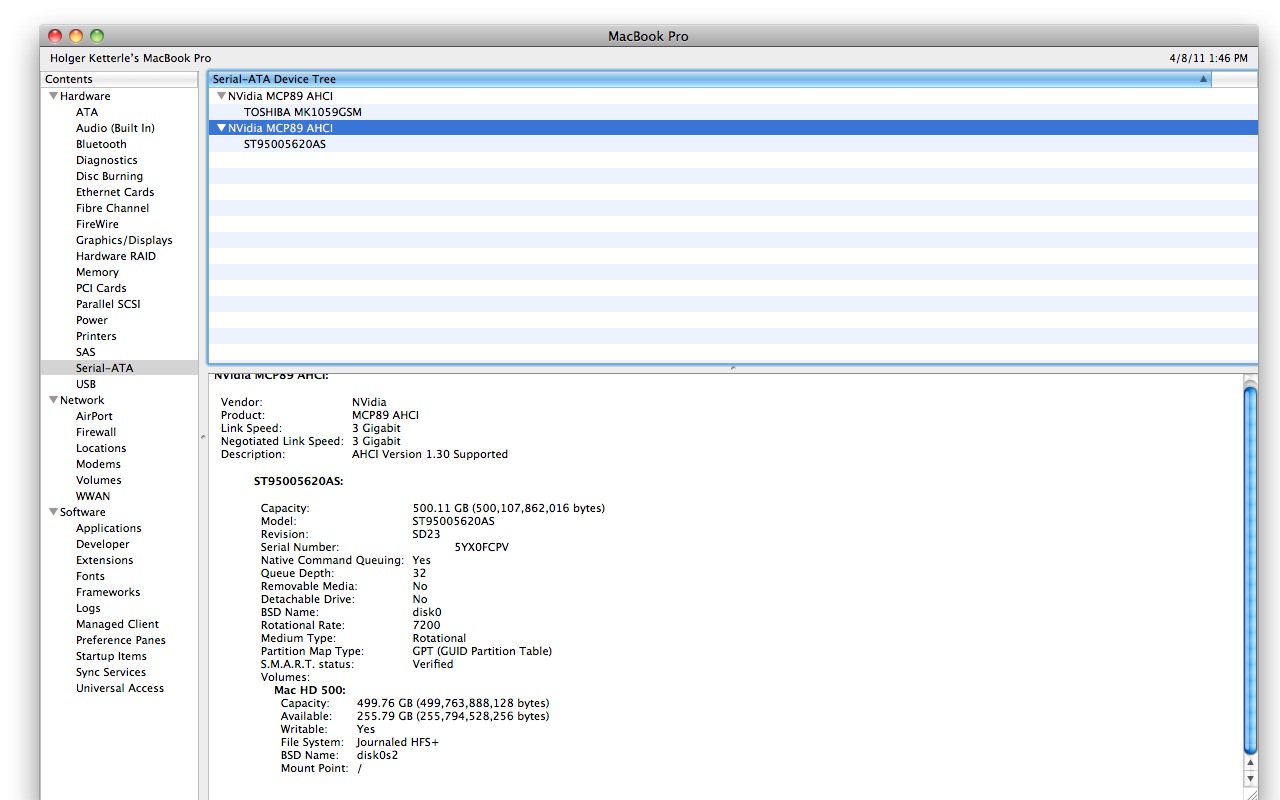Image resolution: width=1280 pixels, height=800 pixels.
Task: Open Startup Items entry
Action: click(x=111, y=656)
